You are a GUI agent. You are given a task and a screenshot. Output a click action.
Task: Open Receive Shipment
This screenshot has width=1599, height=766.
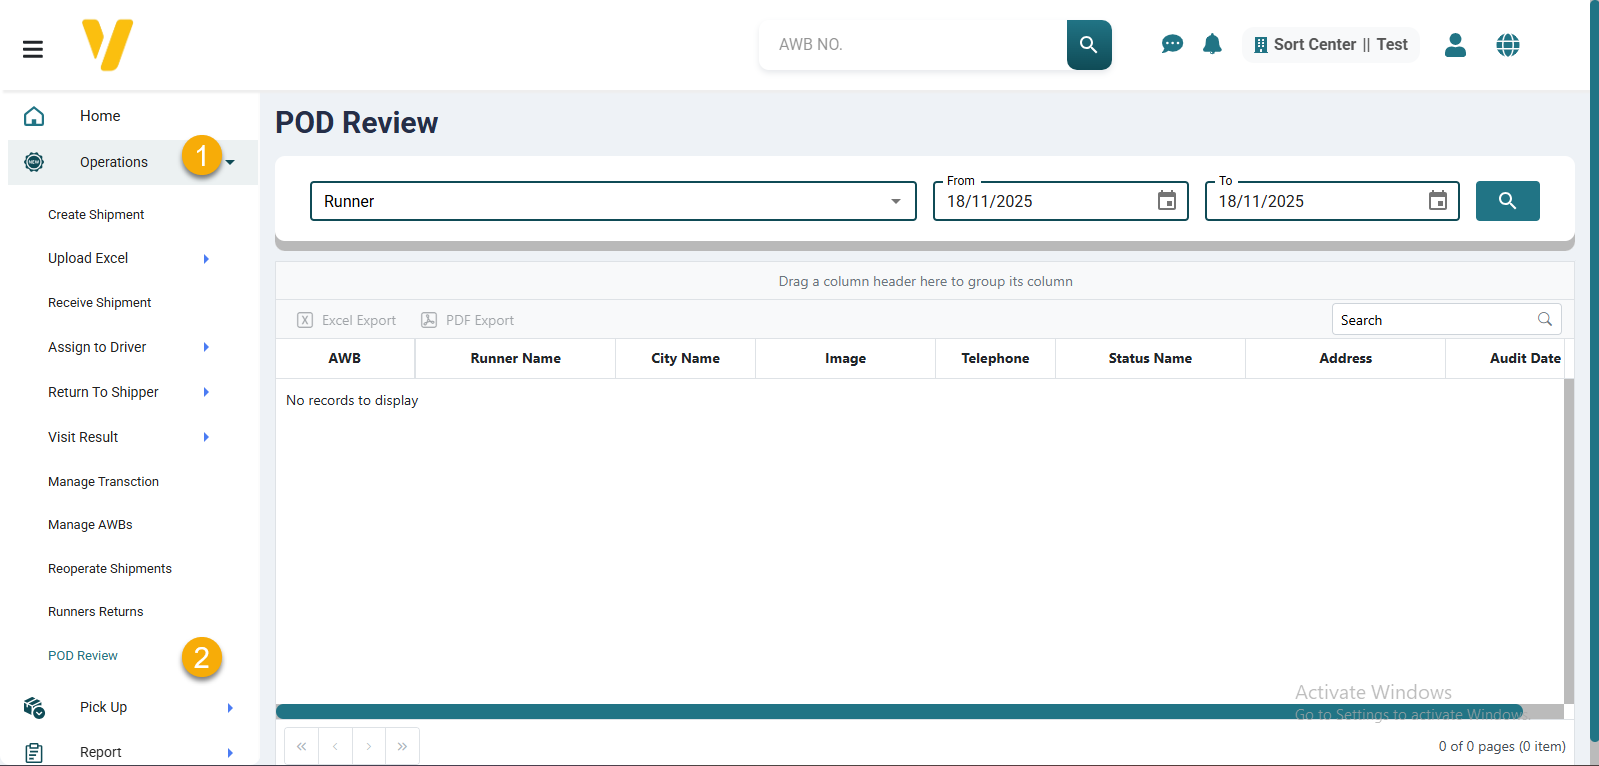(x=100, y=303)
